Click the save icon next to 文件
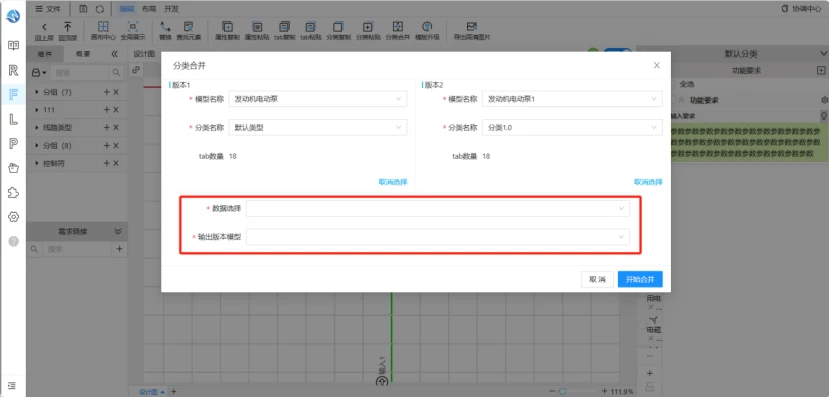The width and height of the screenshot is (829, 397). (83, 9)
